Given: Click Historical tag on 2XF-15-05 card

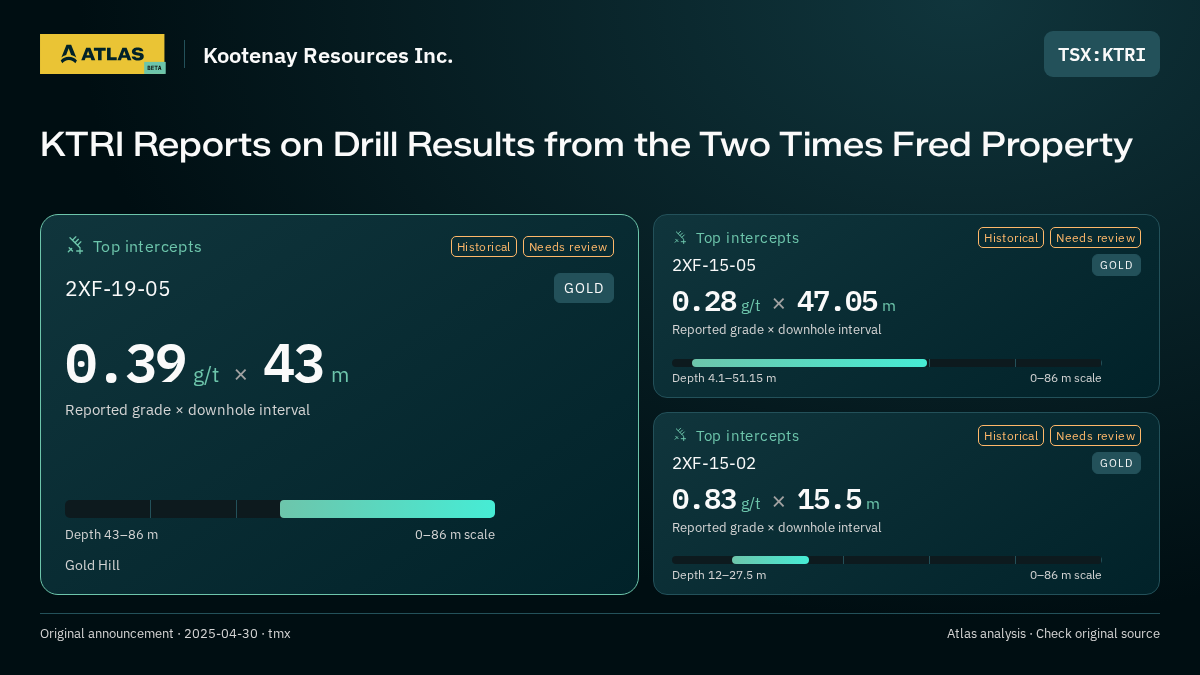Looking at the screenshot, I should [x=1011, y=238].
